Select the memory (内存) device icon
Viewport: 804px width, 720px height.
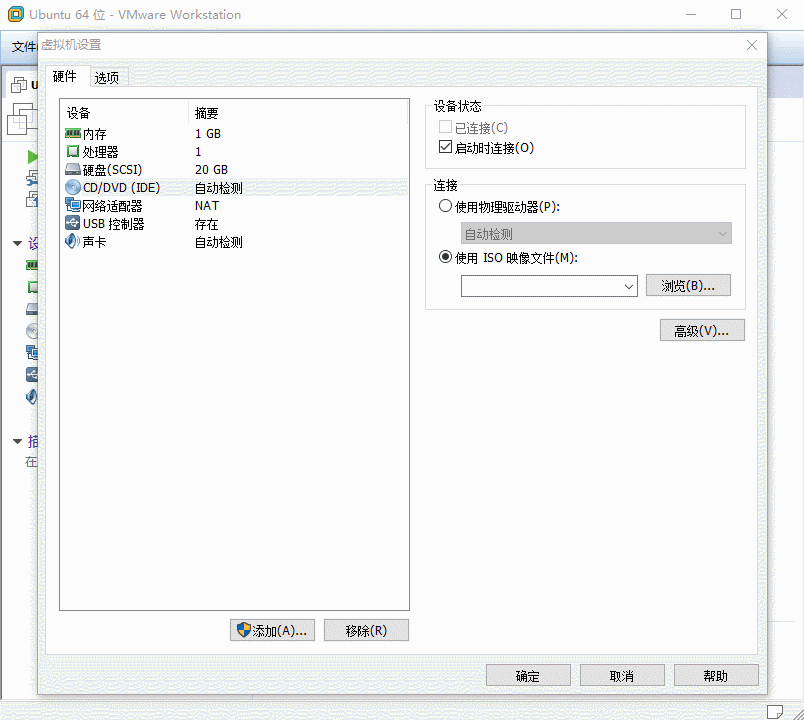click(x=72, y=133)
